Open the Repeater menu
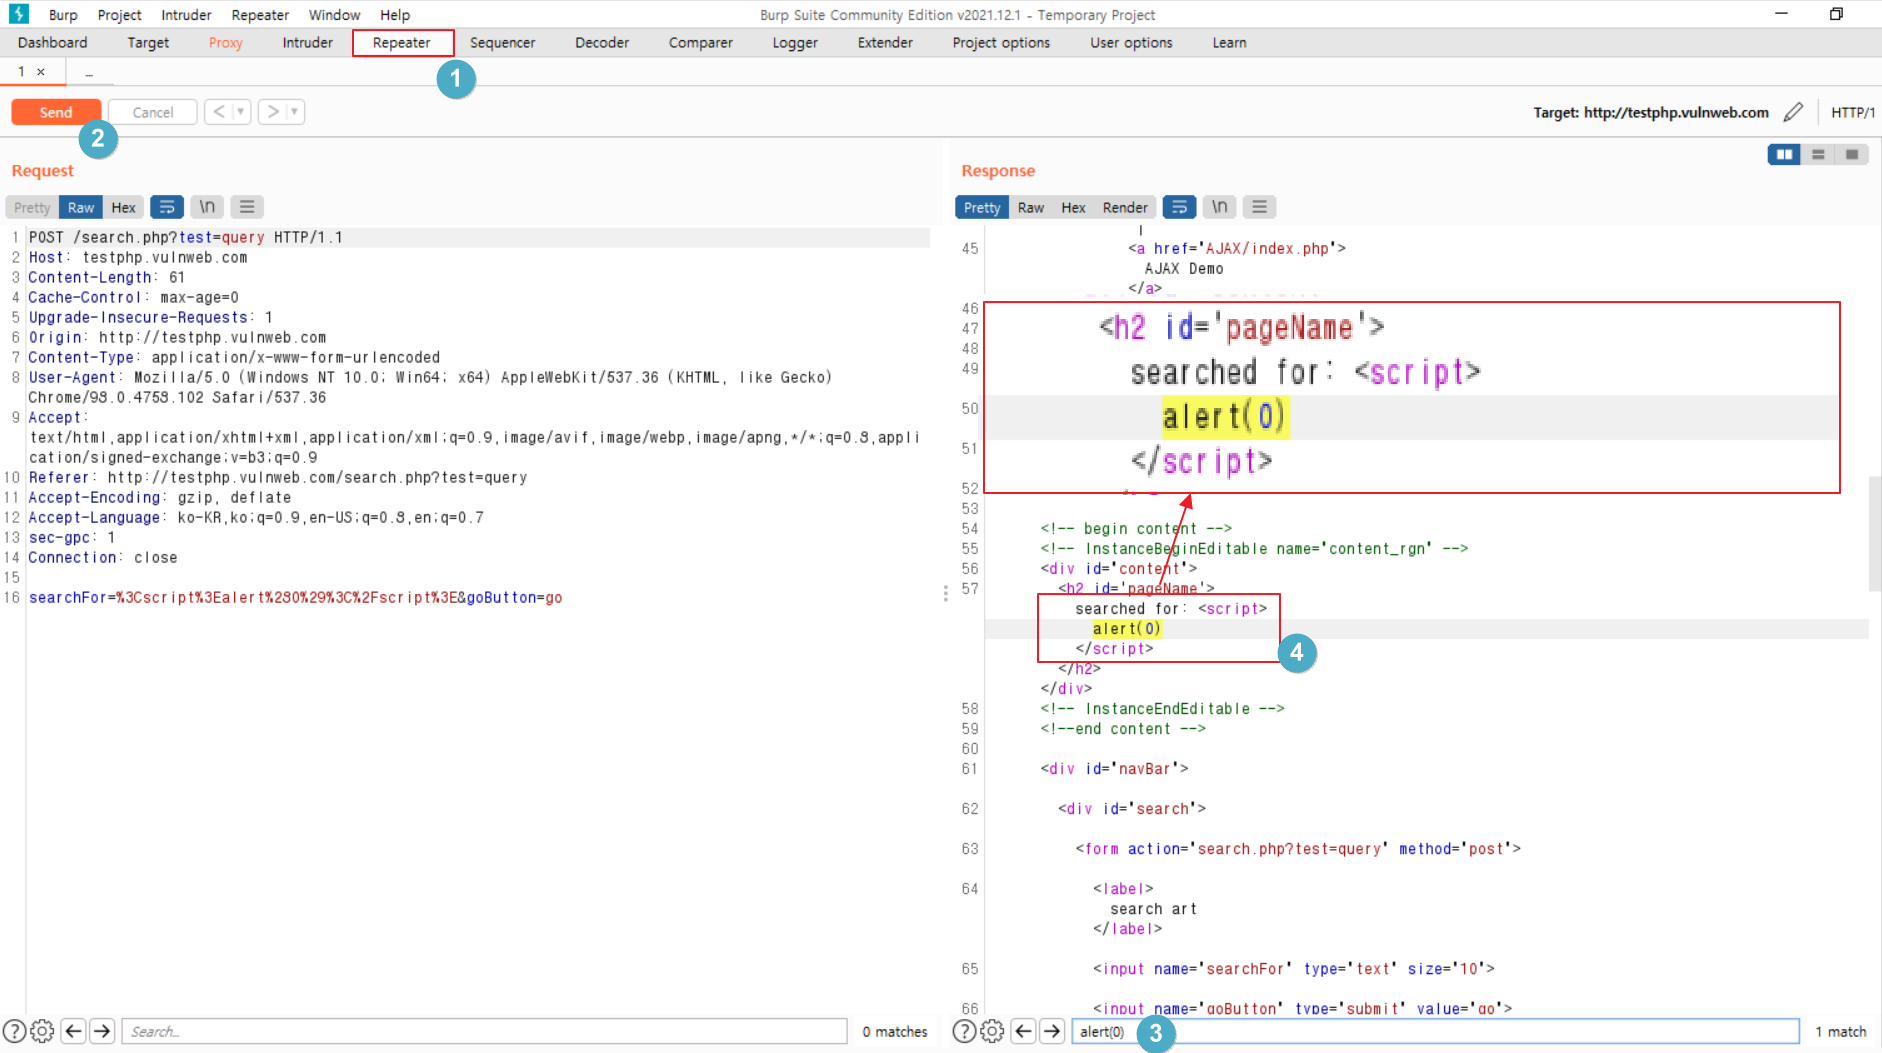 coord(260,15)
